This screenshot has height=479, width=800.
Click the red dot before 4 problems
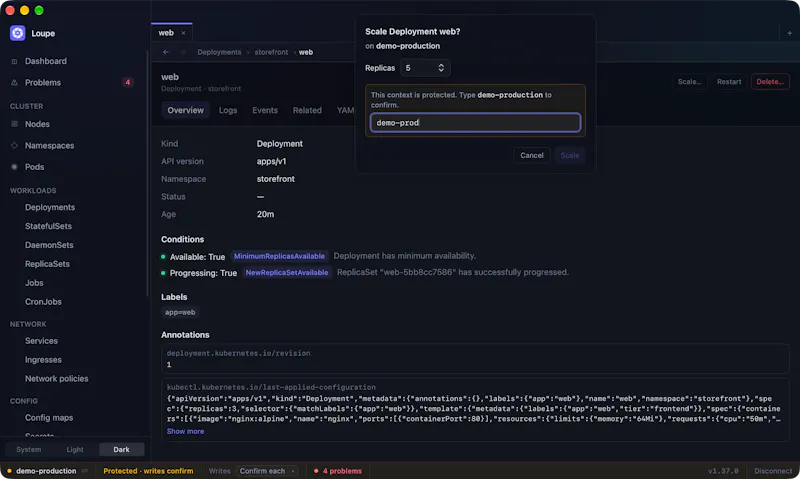click(x=316, y=471)
